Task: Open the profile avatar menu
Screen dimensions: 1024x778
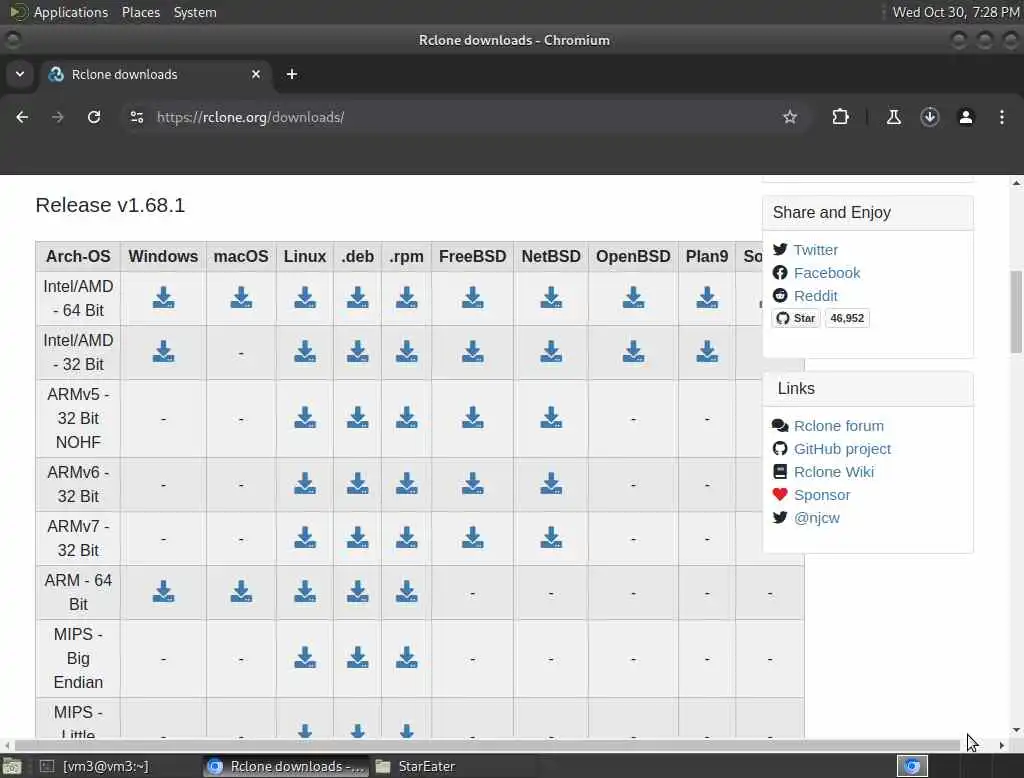Action: (x=966, y=117)
